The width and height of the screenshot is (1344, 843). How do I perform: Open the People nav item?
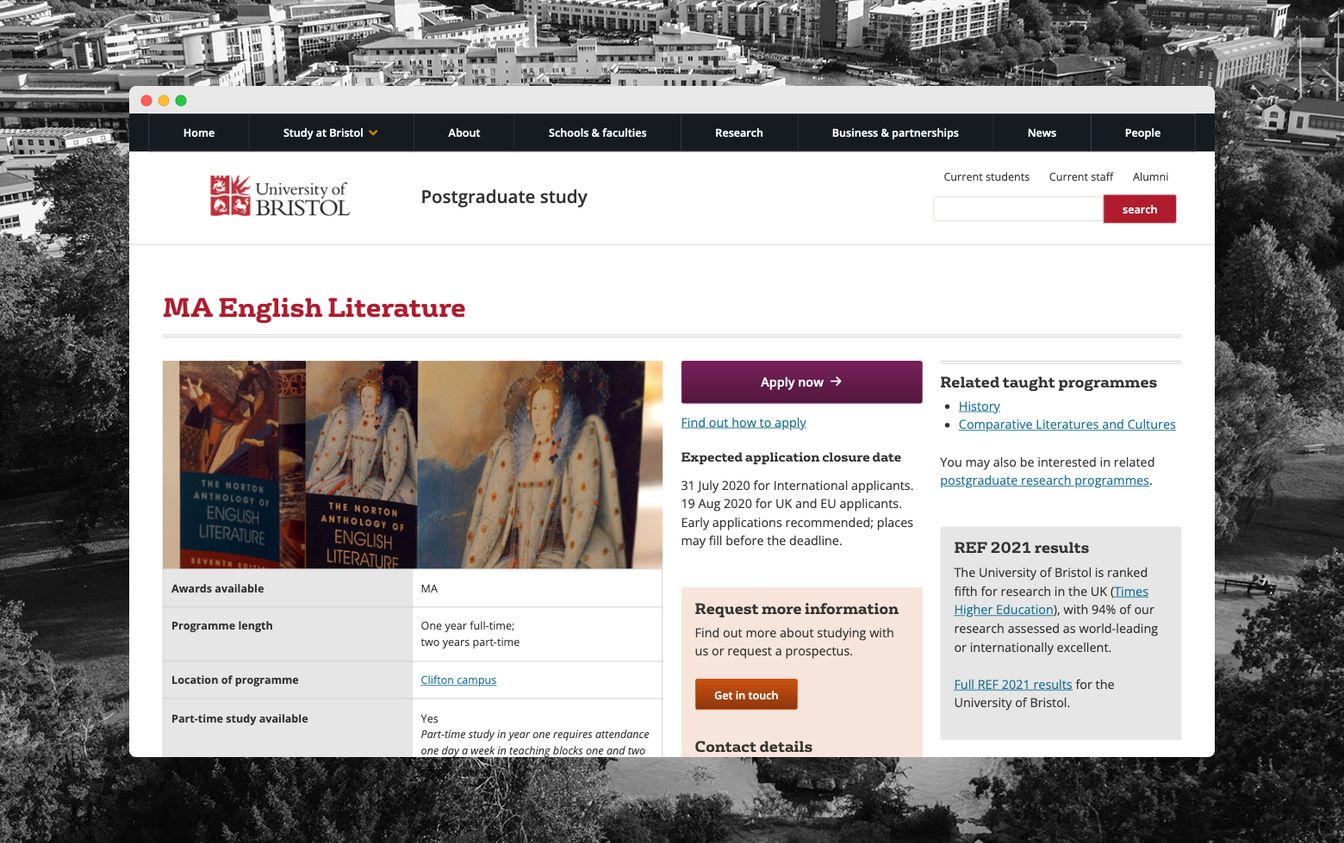1142,133
